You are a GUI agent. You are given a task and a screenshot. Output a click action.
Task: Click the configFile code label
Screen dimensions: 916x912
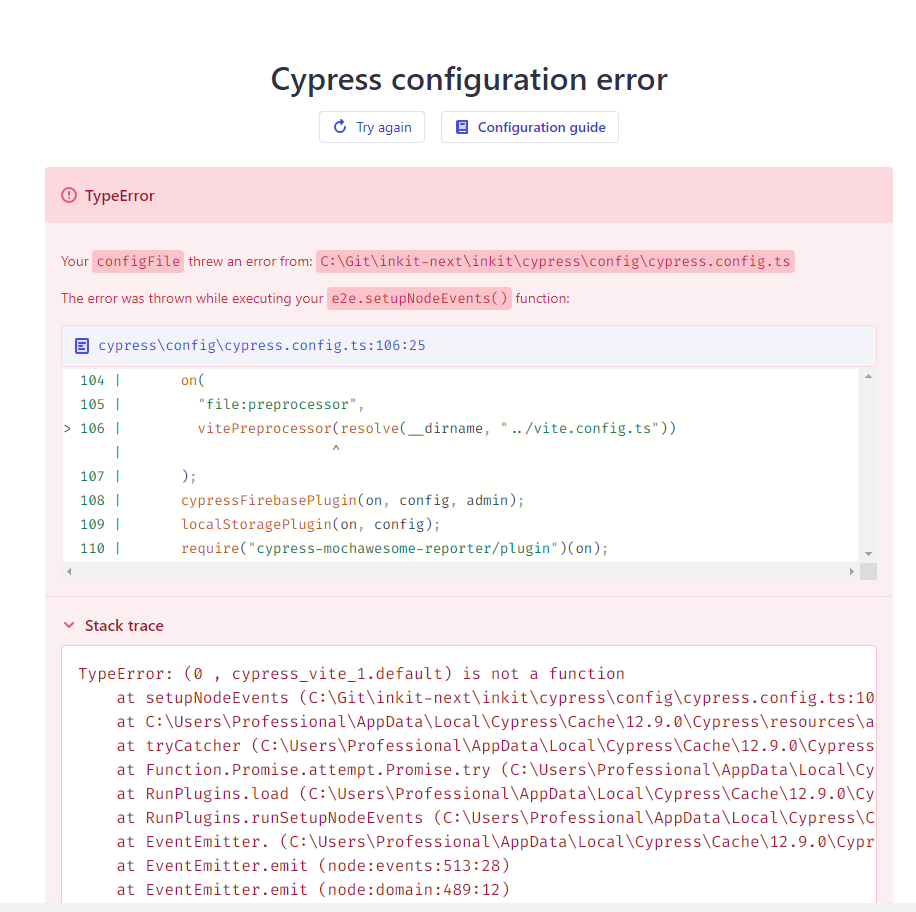click(x=138, y=261)
